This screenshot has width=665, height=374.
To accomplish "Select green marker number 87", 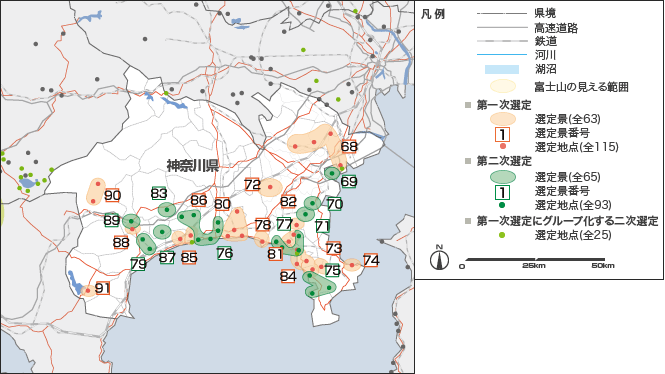I will (167, 257).
